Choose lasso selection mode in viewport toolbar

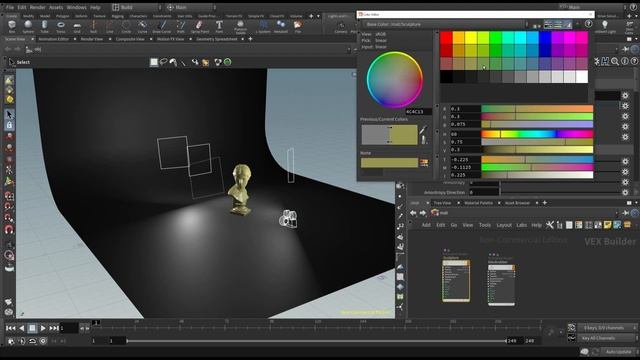pos(164,62)
